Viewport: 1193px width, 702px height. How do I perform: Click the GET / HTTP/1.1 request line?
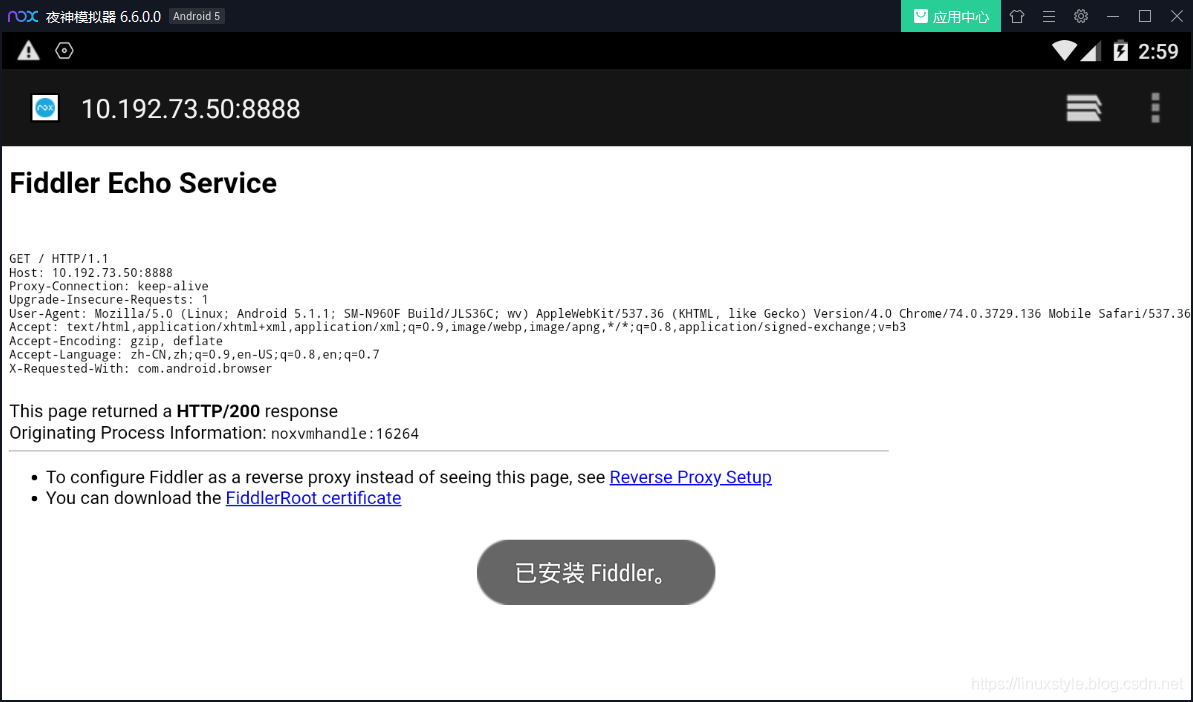(59, 259)
